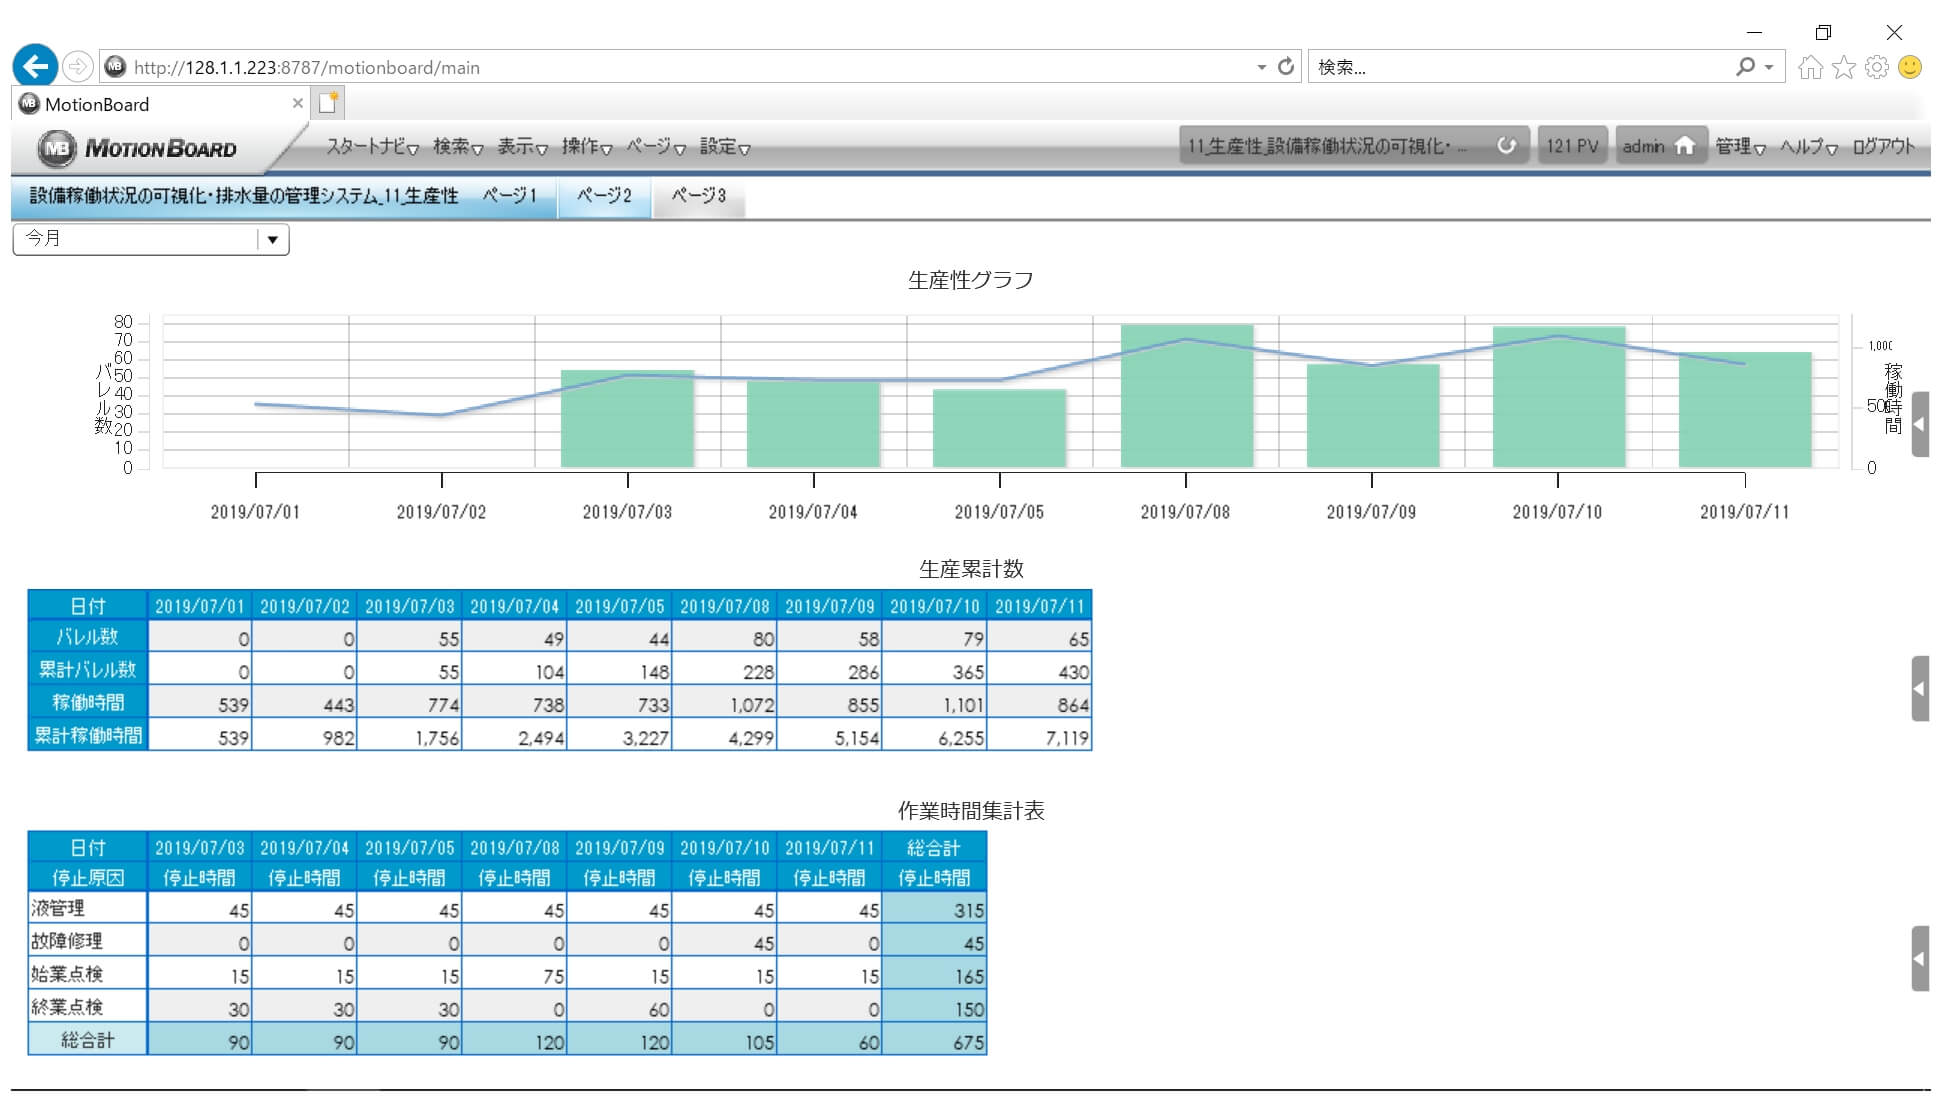Viewport: 1942px width, 1102px height.
Task: Switch to ページ3 tab
Action: coord(698,196)
